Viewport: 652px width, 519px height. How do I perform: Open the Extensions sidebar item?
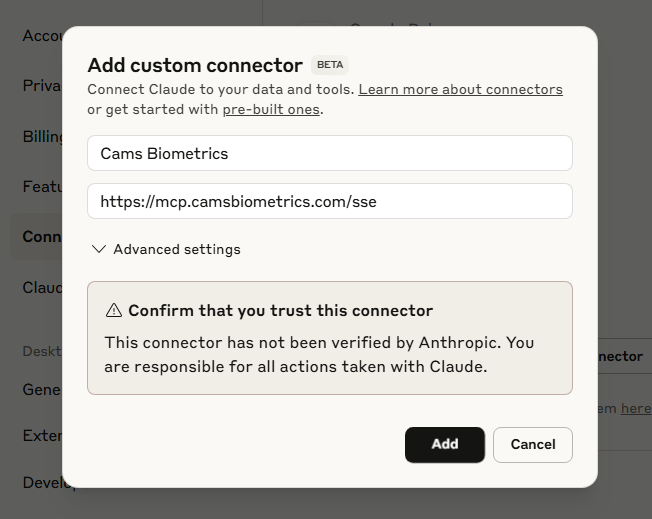coord(42,435)
